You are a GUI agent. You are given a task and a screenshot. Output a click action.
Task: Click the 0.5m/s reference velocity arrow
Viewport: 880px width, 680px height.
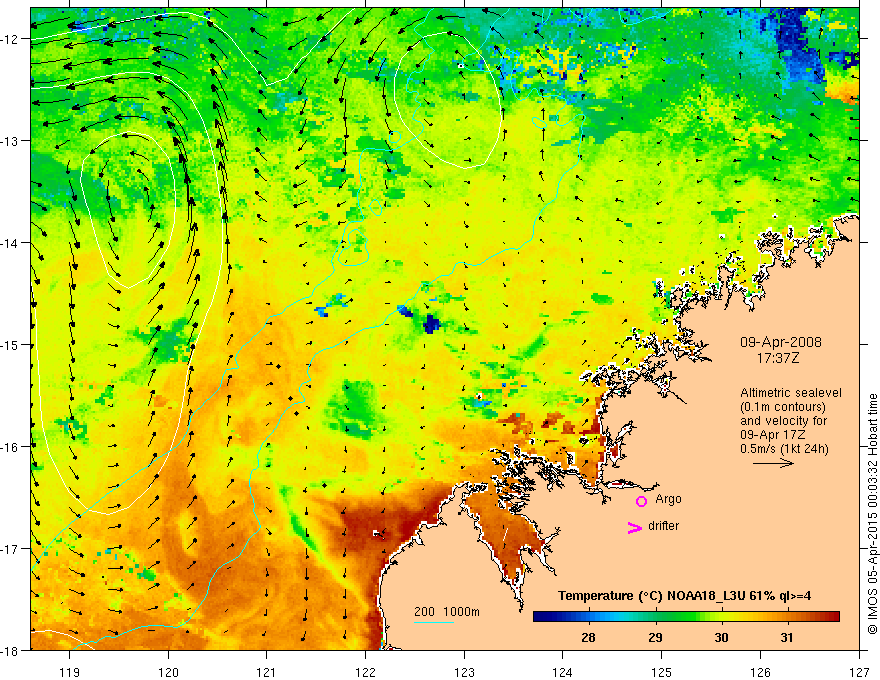tap(773, 463)
